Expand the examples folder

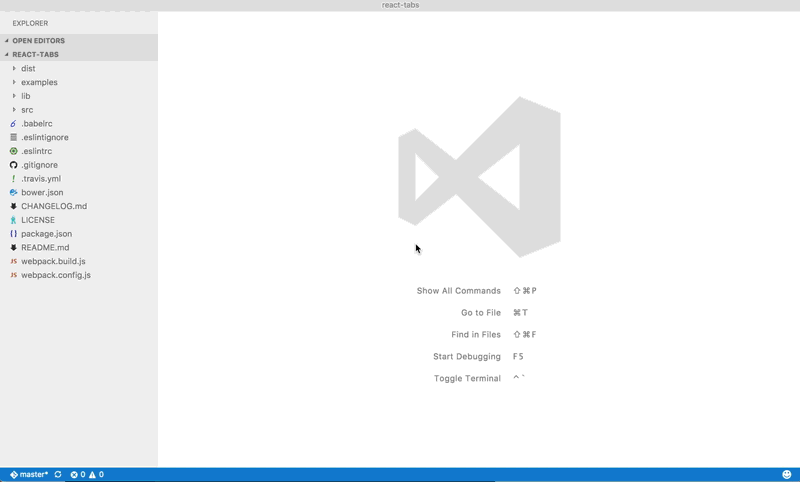coord(14,82)
